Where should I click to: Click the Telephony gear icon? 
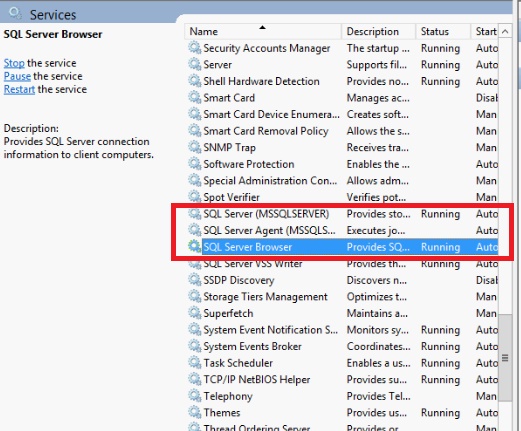[195, 396]
